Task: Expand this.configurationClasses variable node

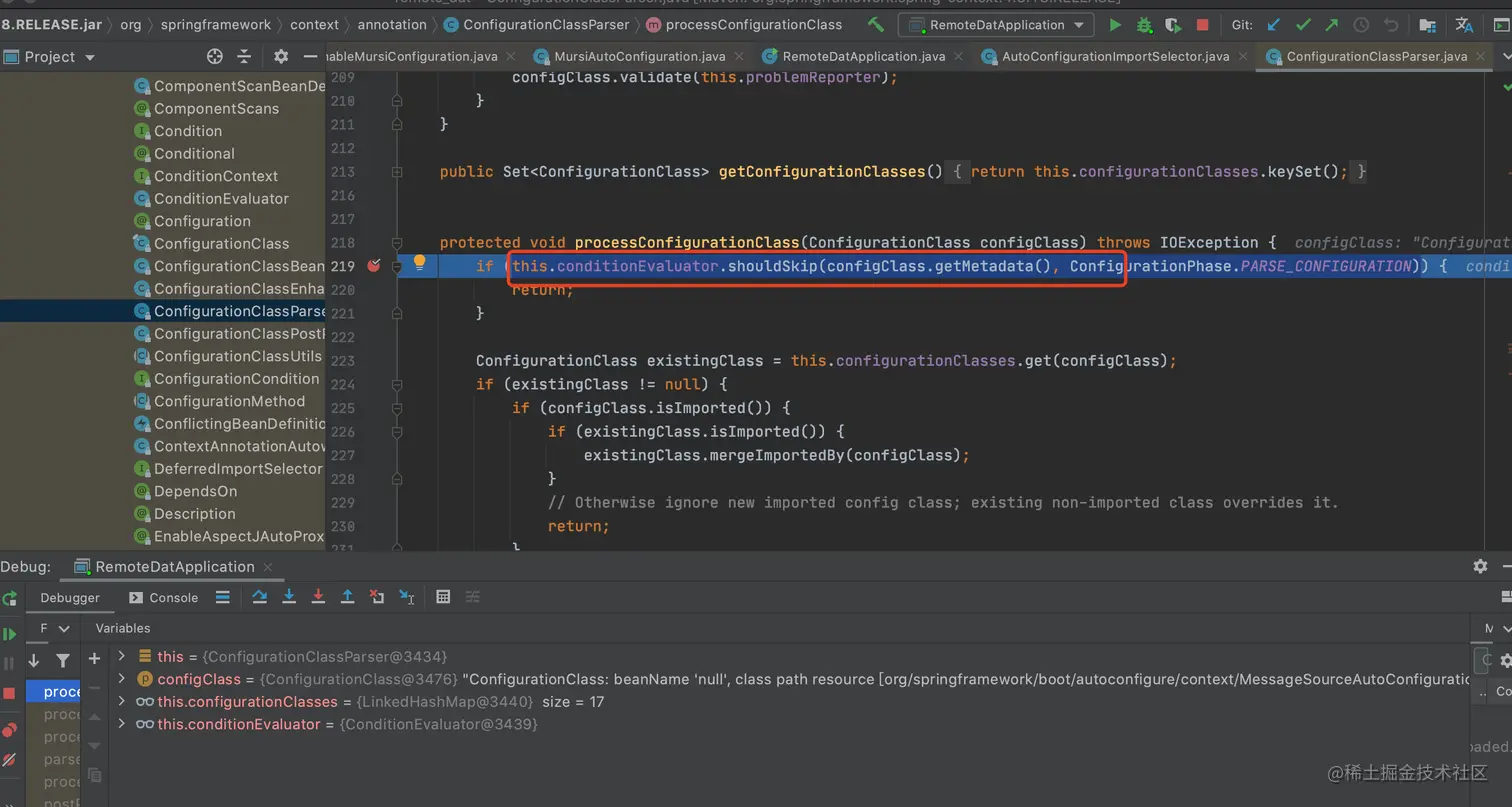Action: [122, 701]
